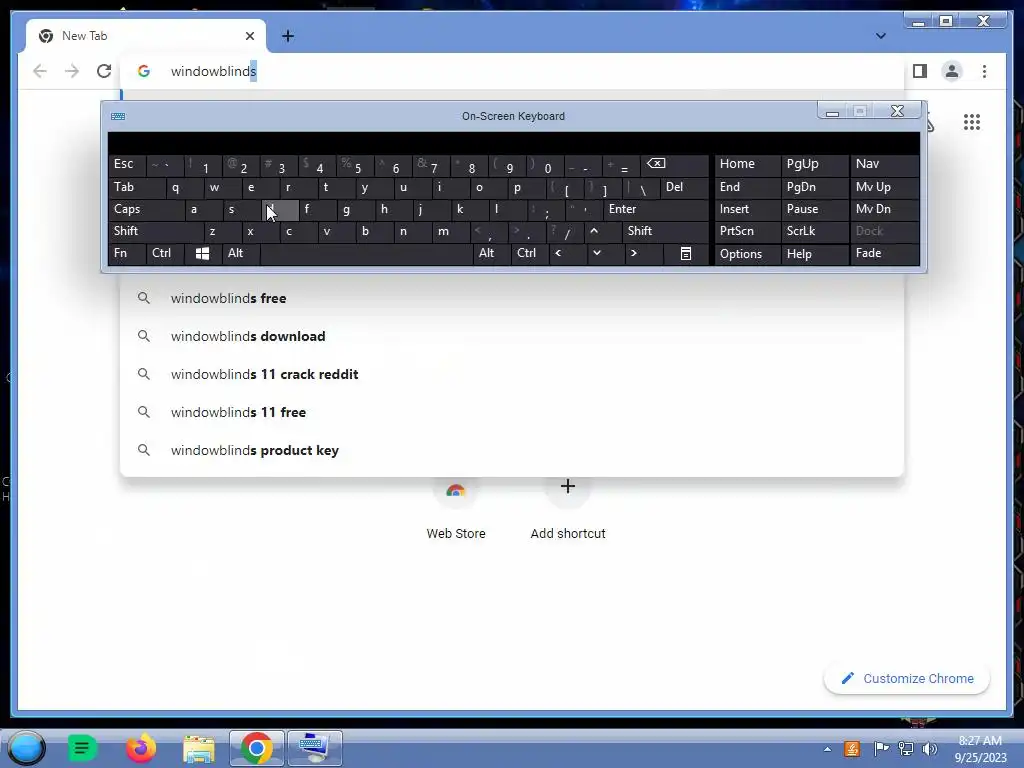Viewport: 1024px width, 768px height.
Task: Toggle the left Ctrl key on the keyboard
Action: [x=165, y=253]
